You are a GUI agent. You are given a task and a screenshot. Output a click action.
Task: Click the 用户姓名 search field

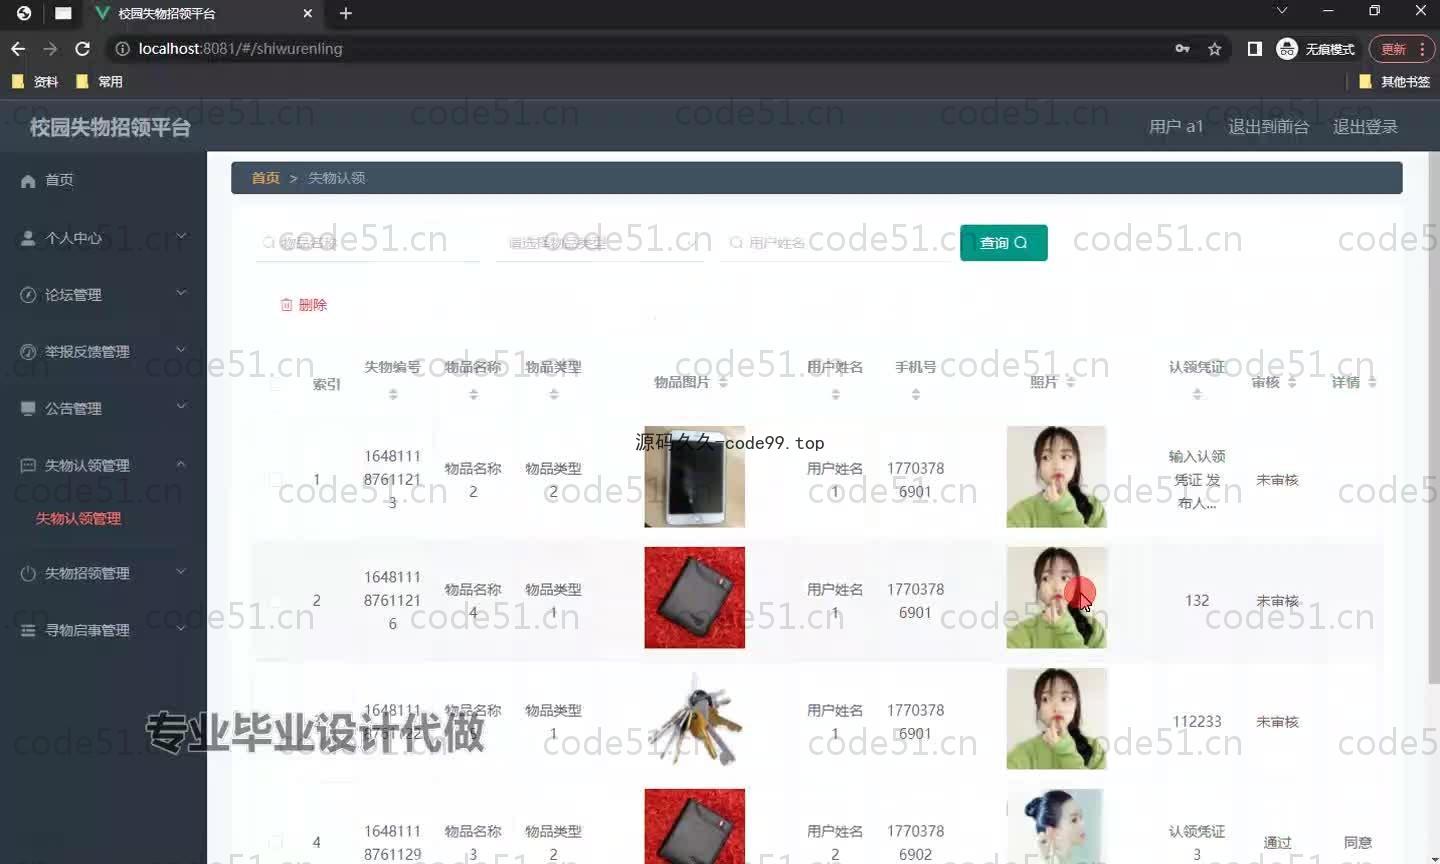click(x=838, y=243)
